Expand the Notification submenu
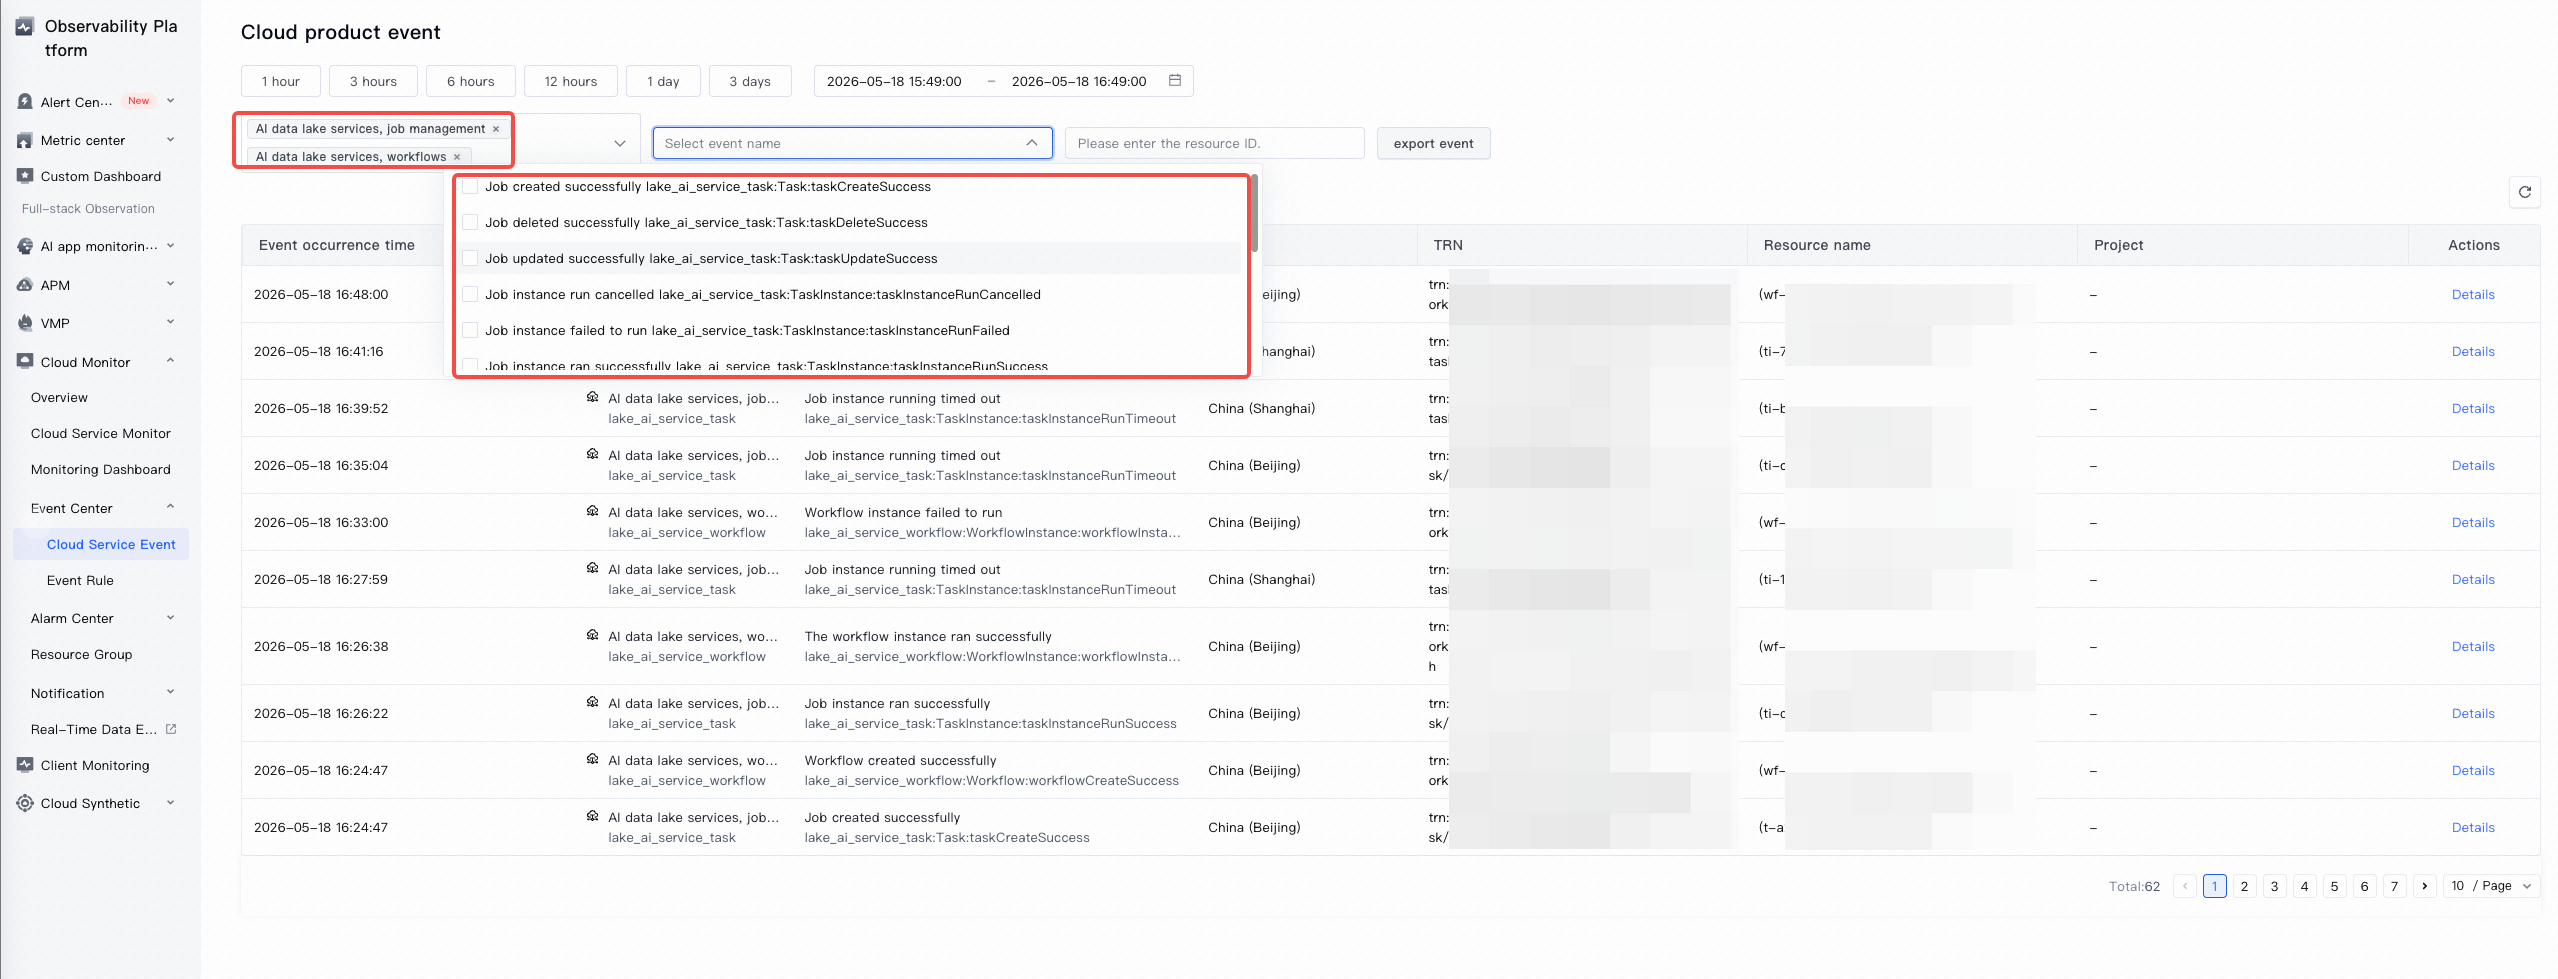The image size is (2558, 979). coord(170,692)
